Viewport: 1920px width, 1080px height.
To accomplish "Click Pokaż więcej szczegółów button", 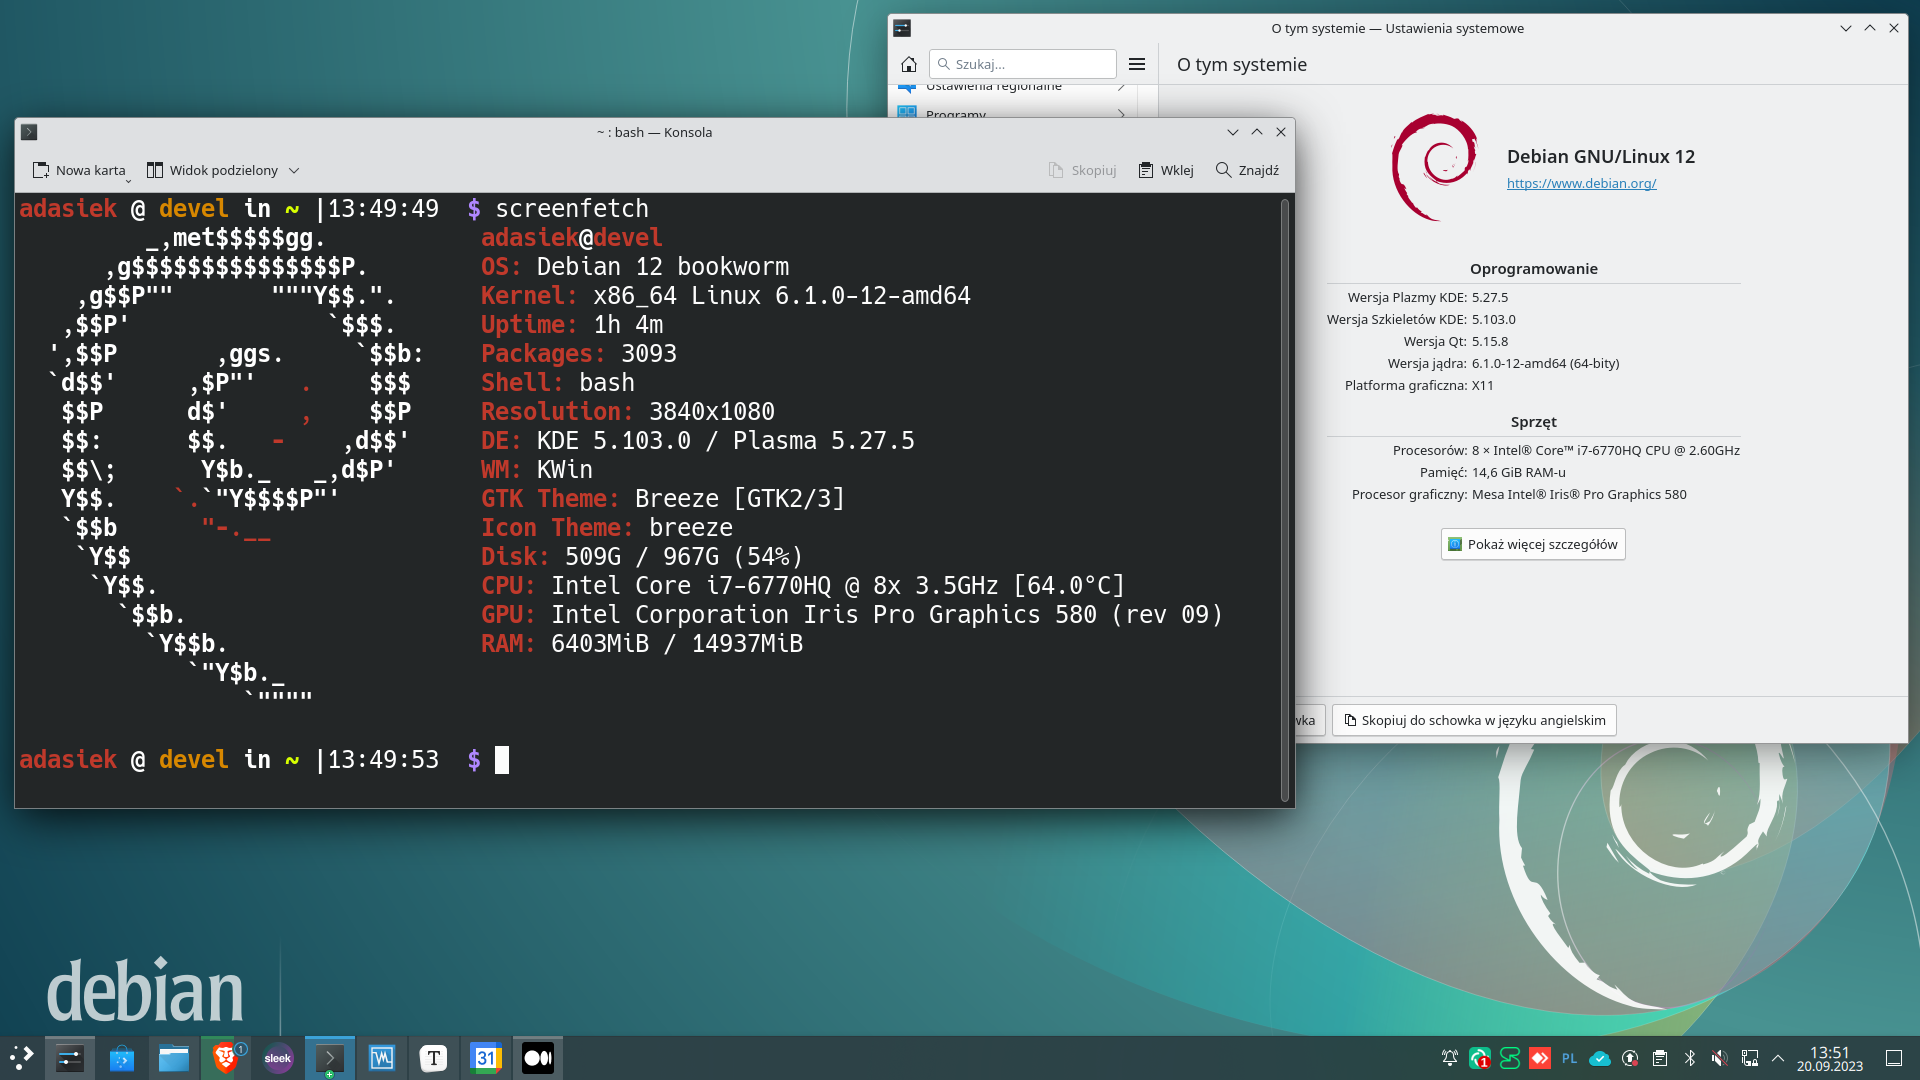I will click(x=1532, y=544).
